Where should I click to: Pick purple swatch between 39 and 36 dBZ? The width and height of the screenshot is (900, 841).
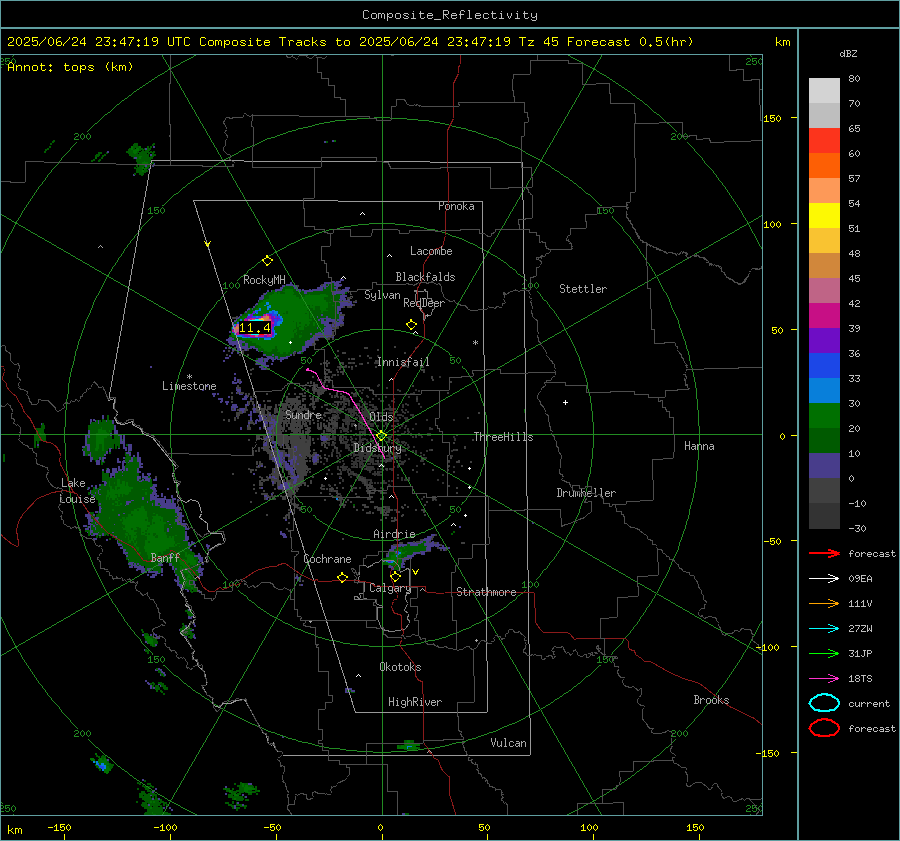click(x=824, y=340)
